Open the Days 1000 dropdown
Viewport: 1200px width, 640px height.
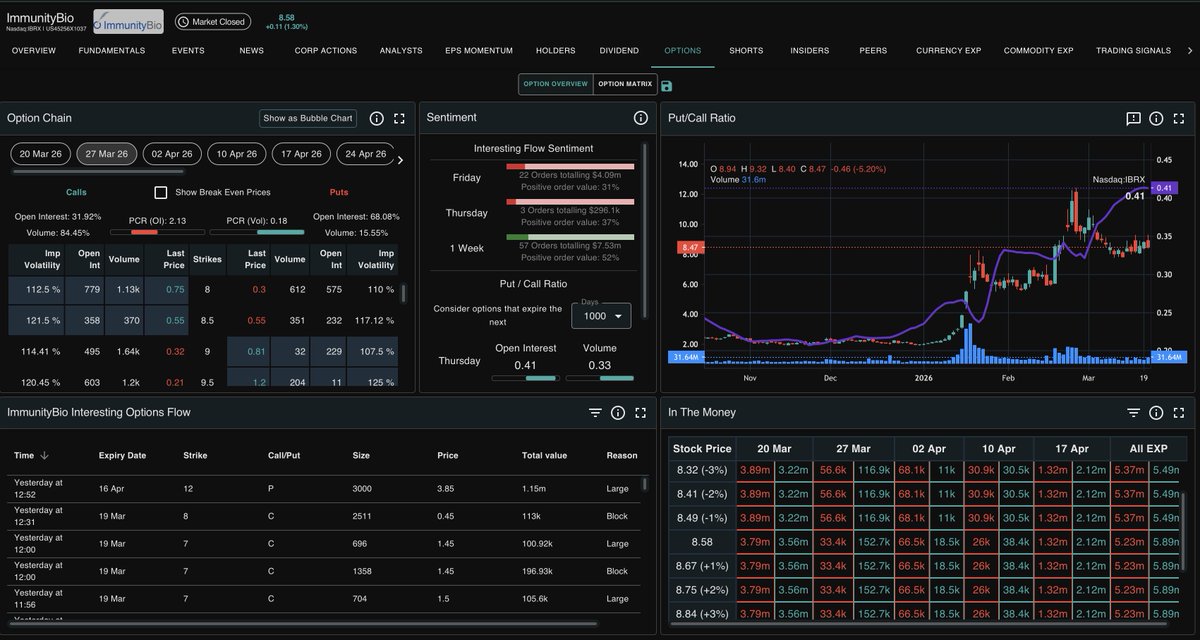(x=601, y=316)
